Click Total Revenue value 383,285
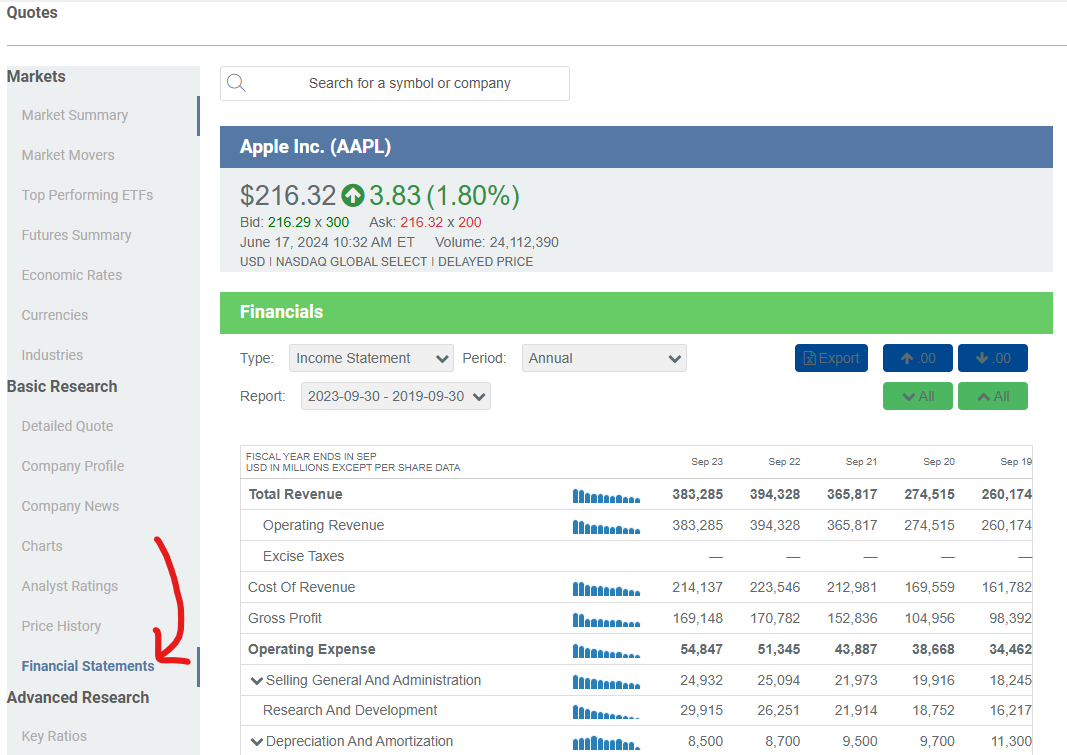Viewport: 1067px width, 755px height. click(697, 494)
